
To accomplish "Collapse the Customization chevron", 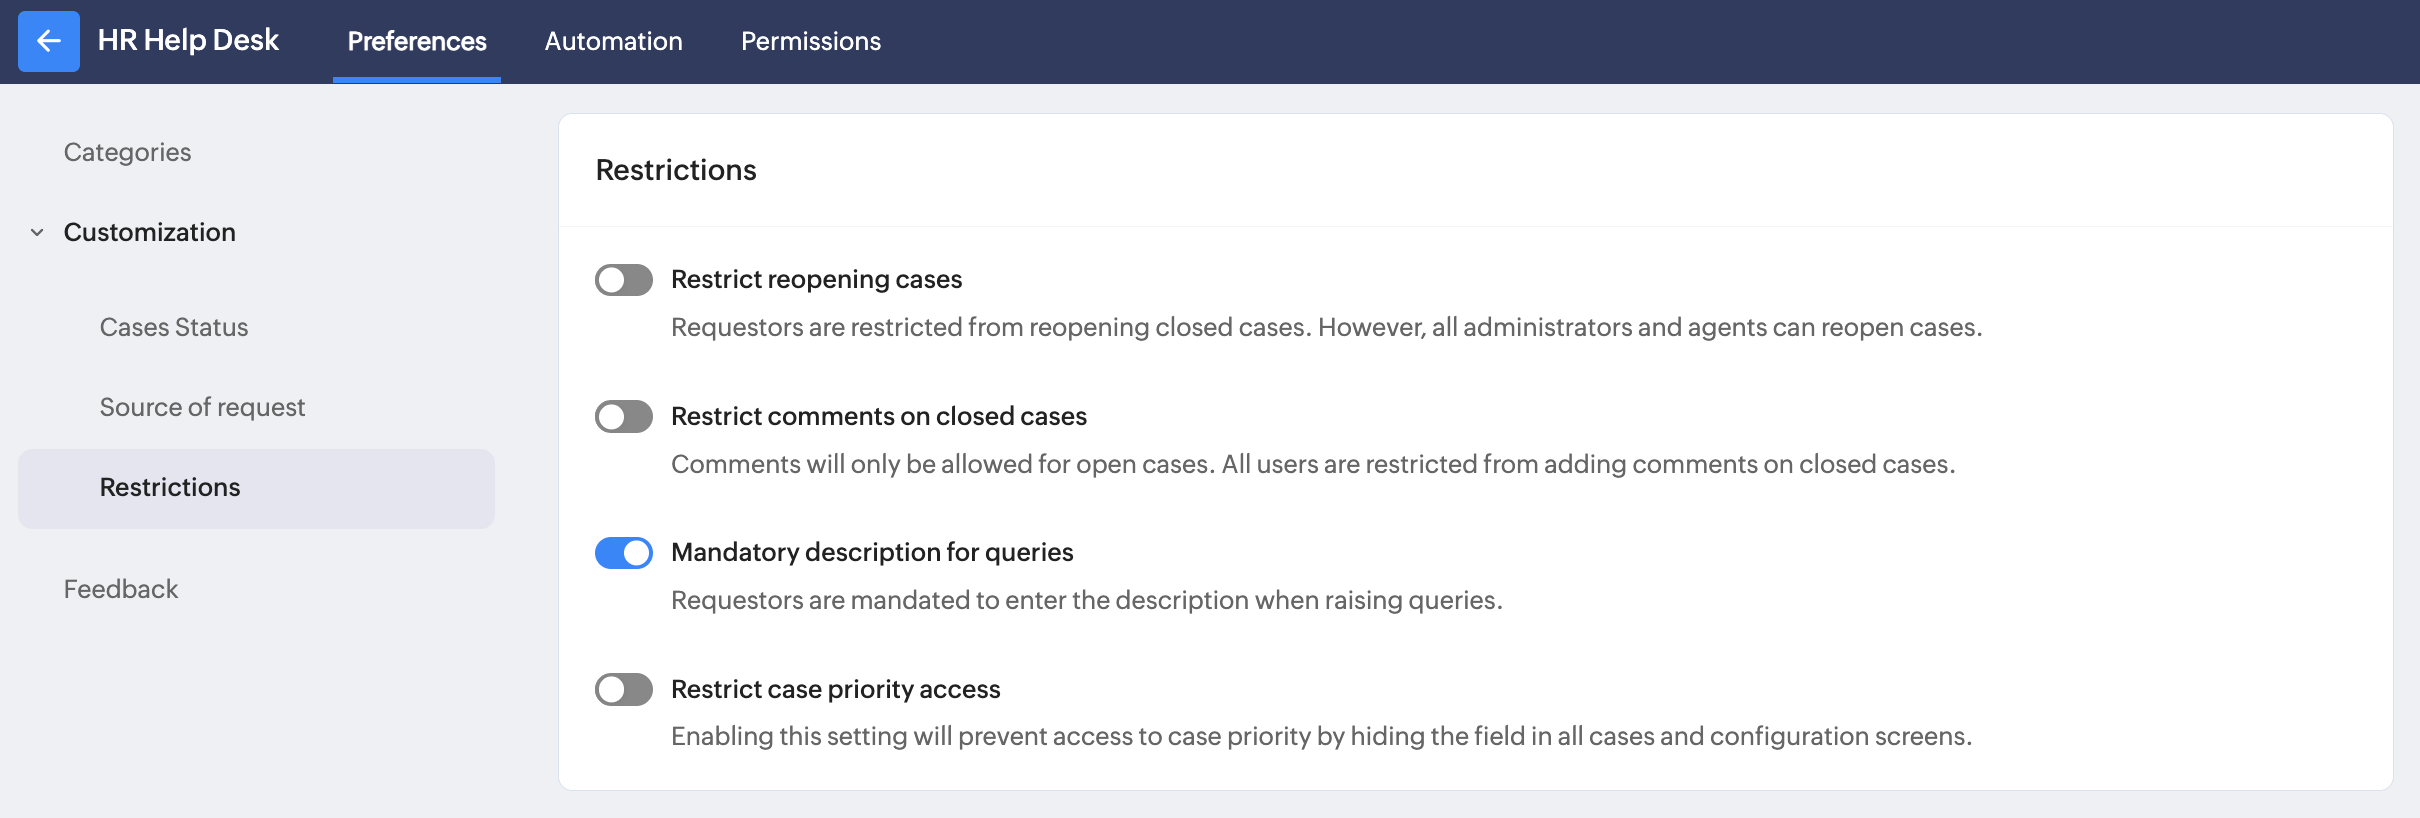I will (x=37, y=232).
